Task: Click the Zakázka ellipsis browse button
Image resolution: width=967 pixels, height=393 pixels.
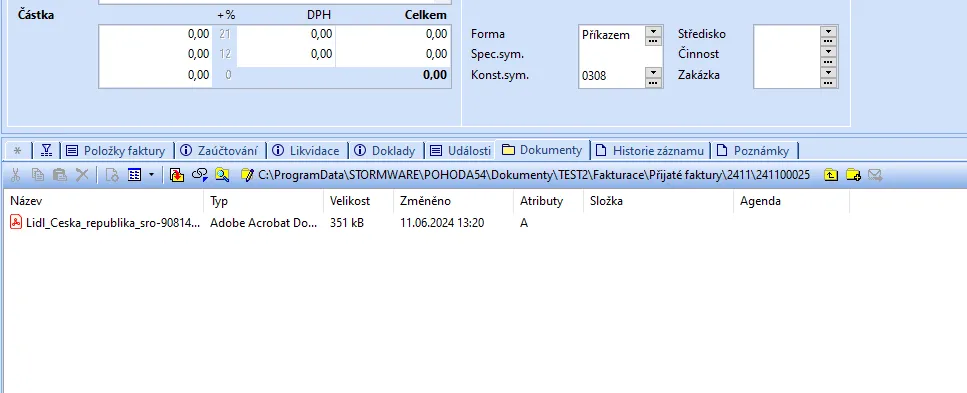Action: [829, 82]
